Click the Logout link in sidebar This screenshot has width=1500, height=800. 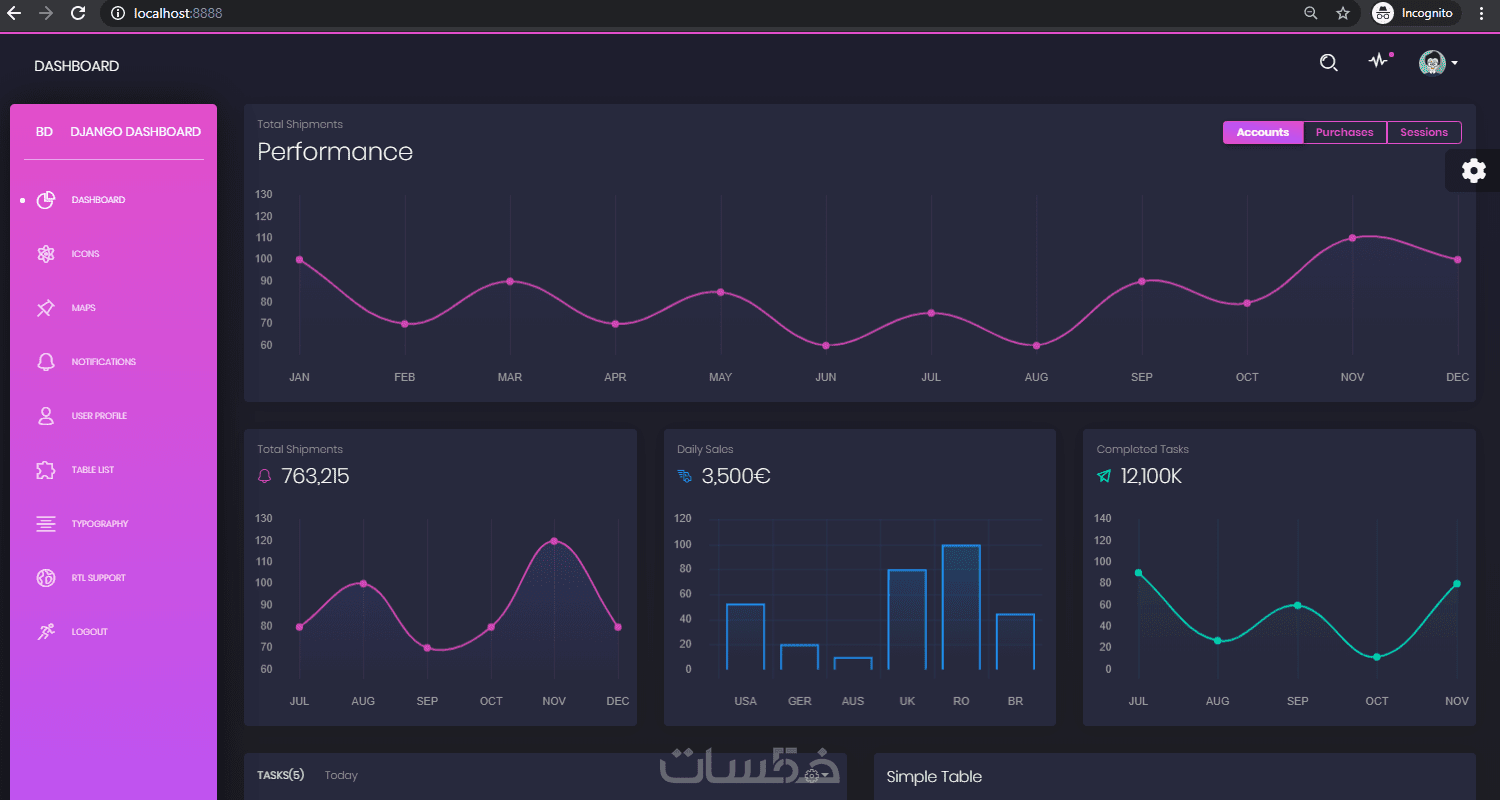click(89, 632)
